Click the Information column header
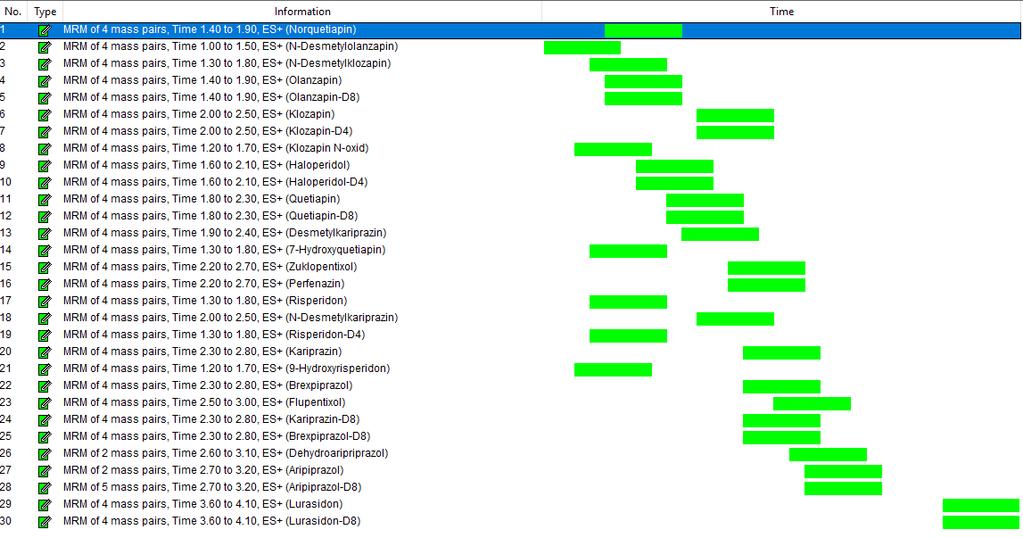 click(302, 11)
